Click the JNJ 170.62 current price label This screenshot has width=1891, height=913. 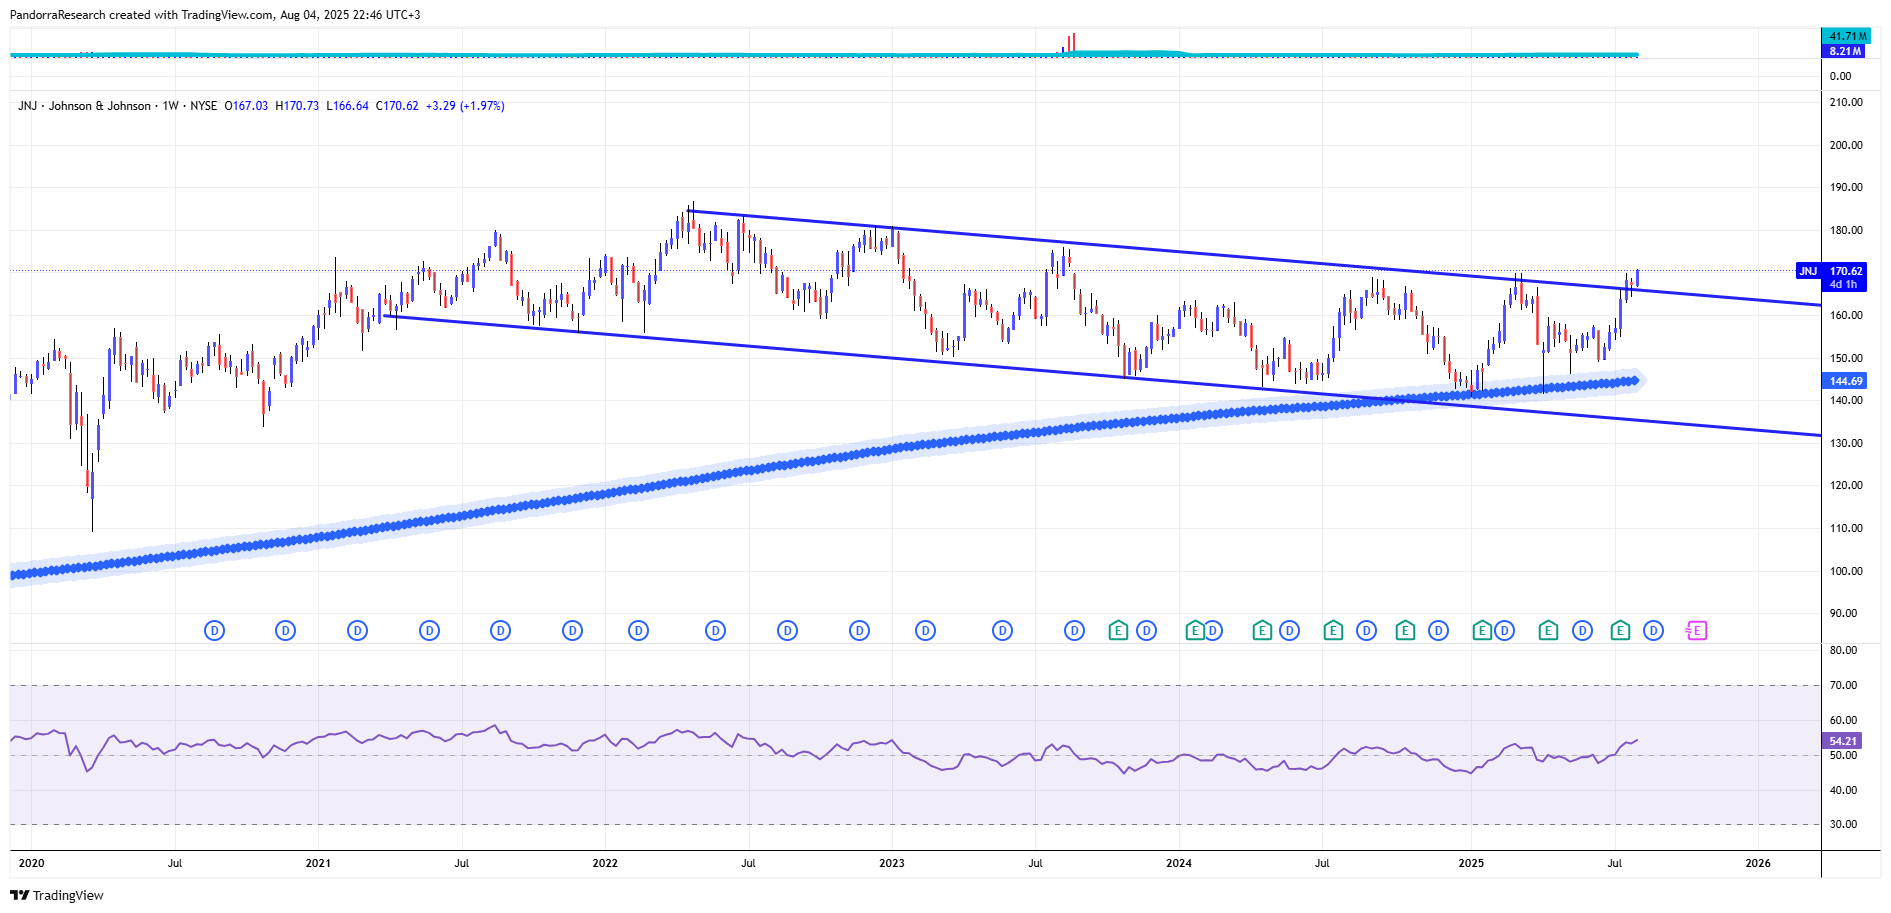coord(1832,271)
